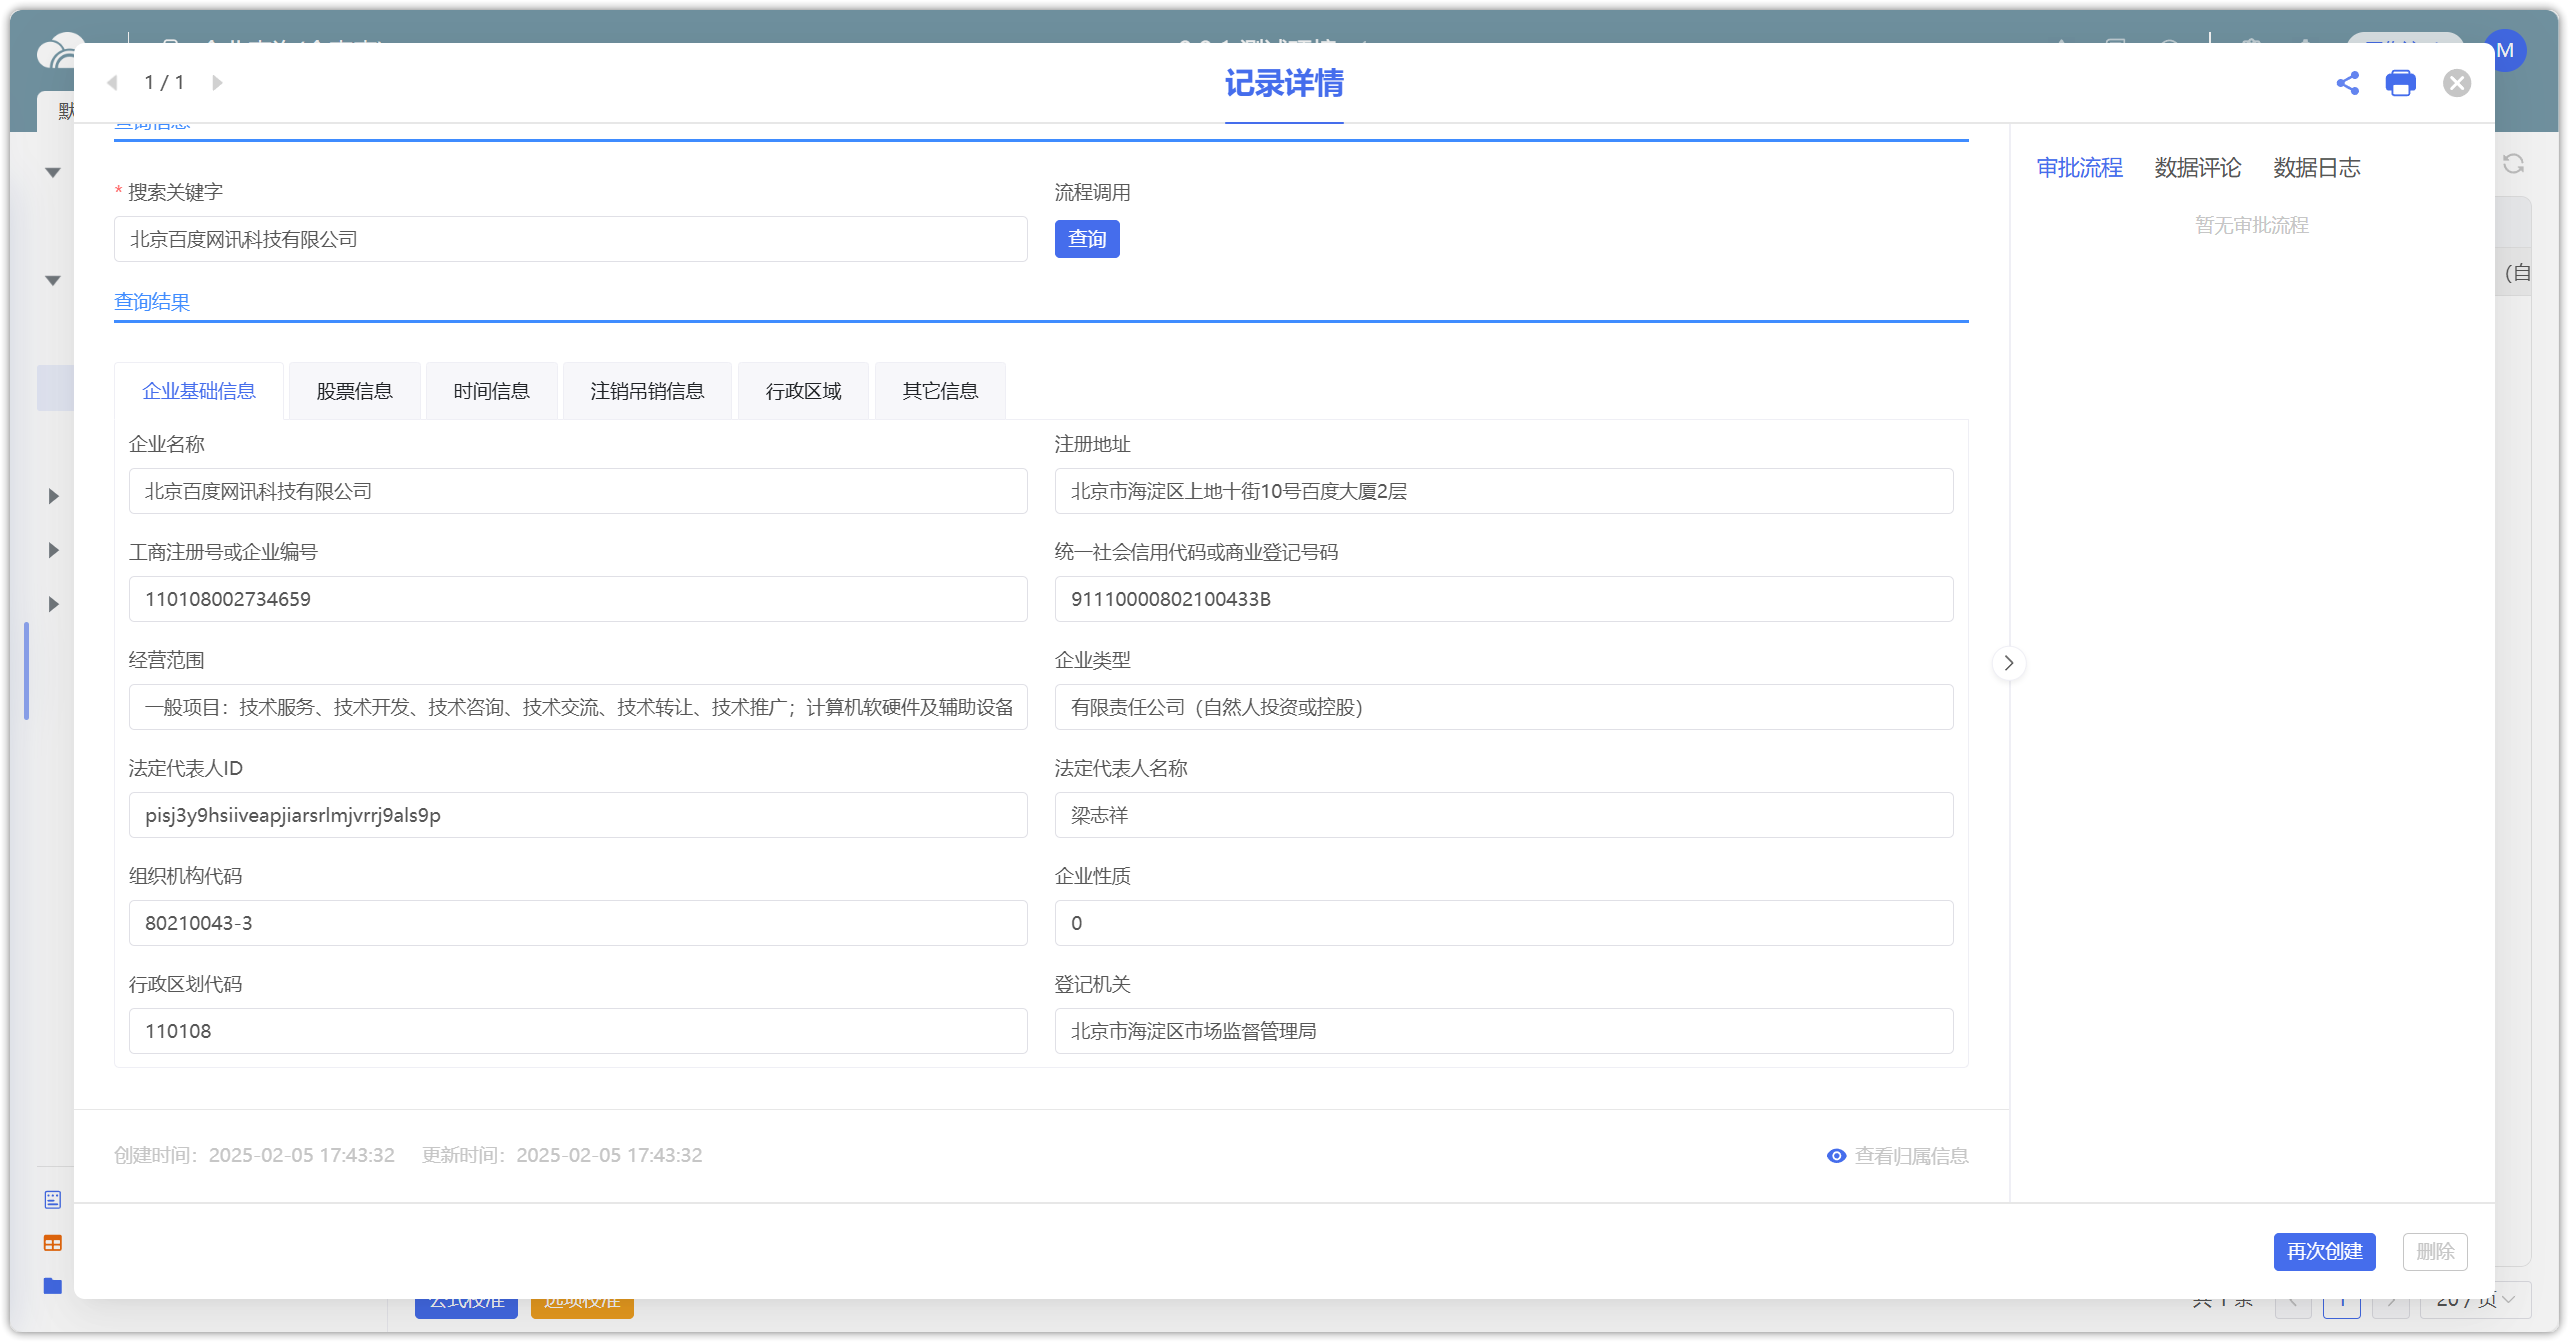Viewport: 2569px width, 1342px height.
Task: Open the 审批流程 side tab
Action: pos(2079,168)
